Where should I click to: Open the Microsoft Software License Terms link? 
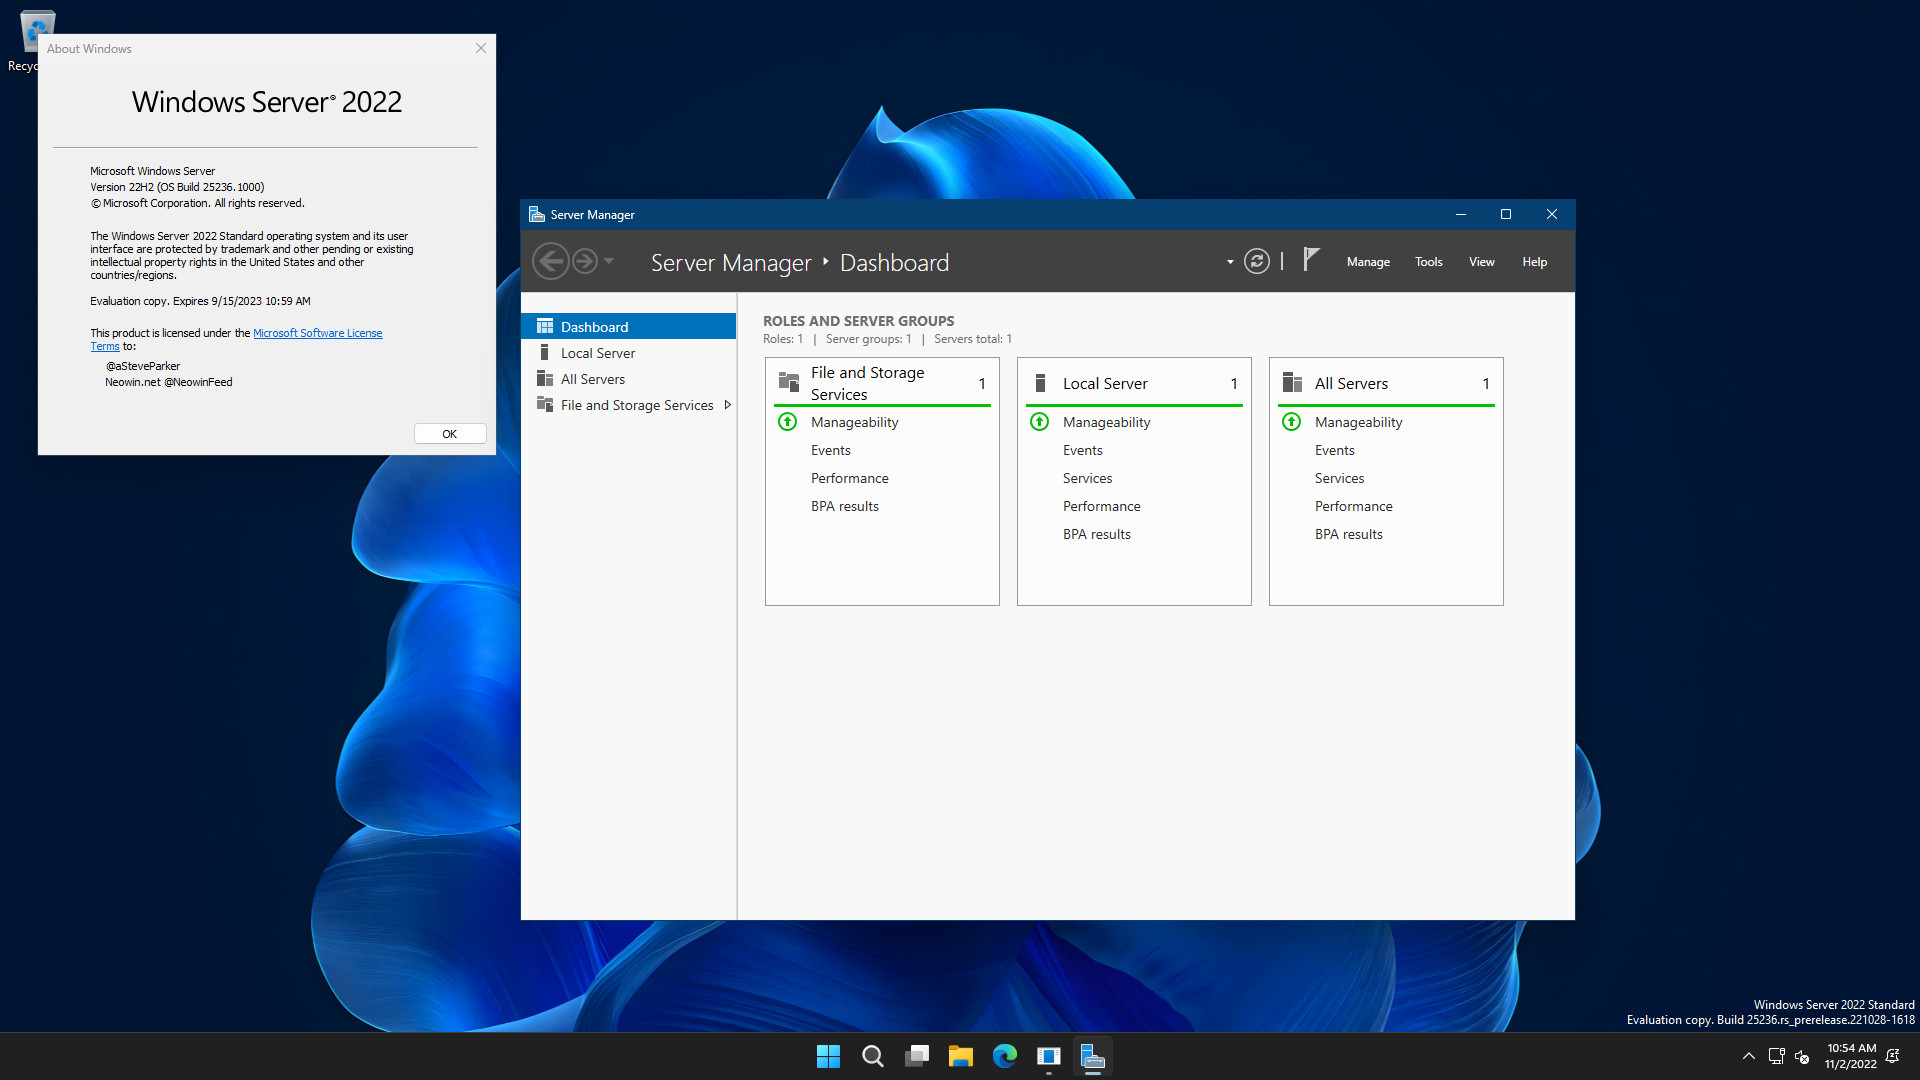click(318, 332)
